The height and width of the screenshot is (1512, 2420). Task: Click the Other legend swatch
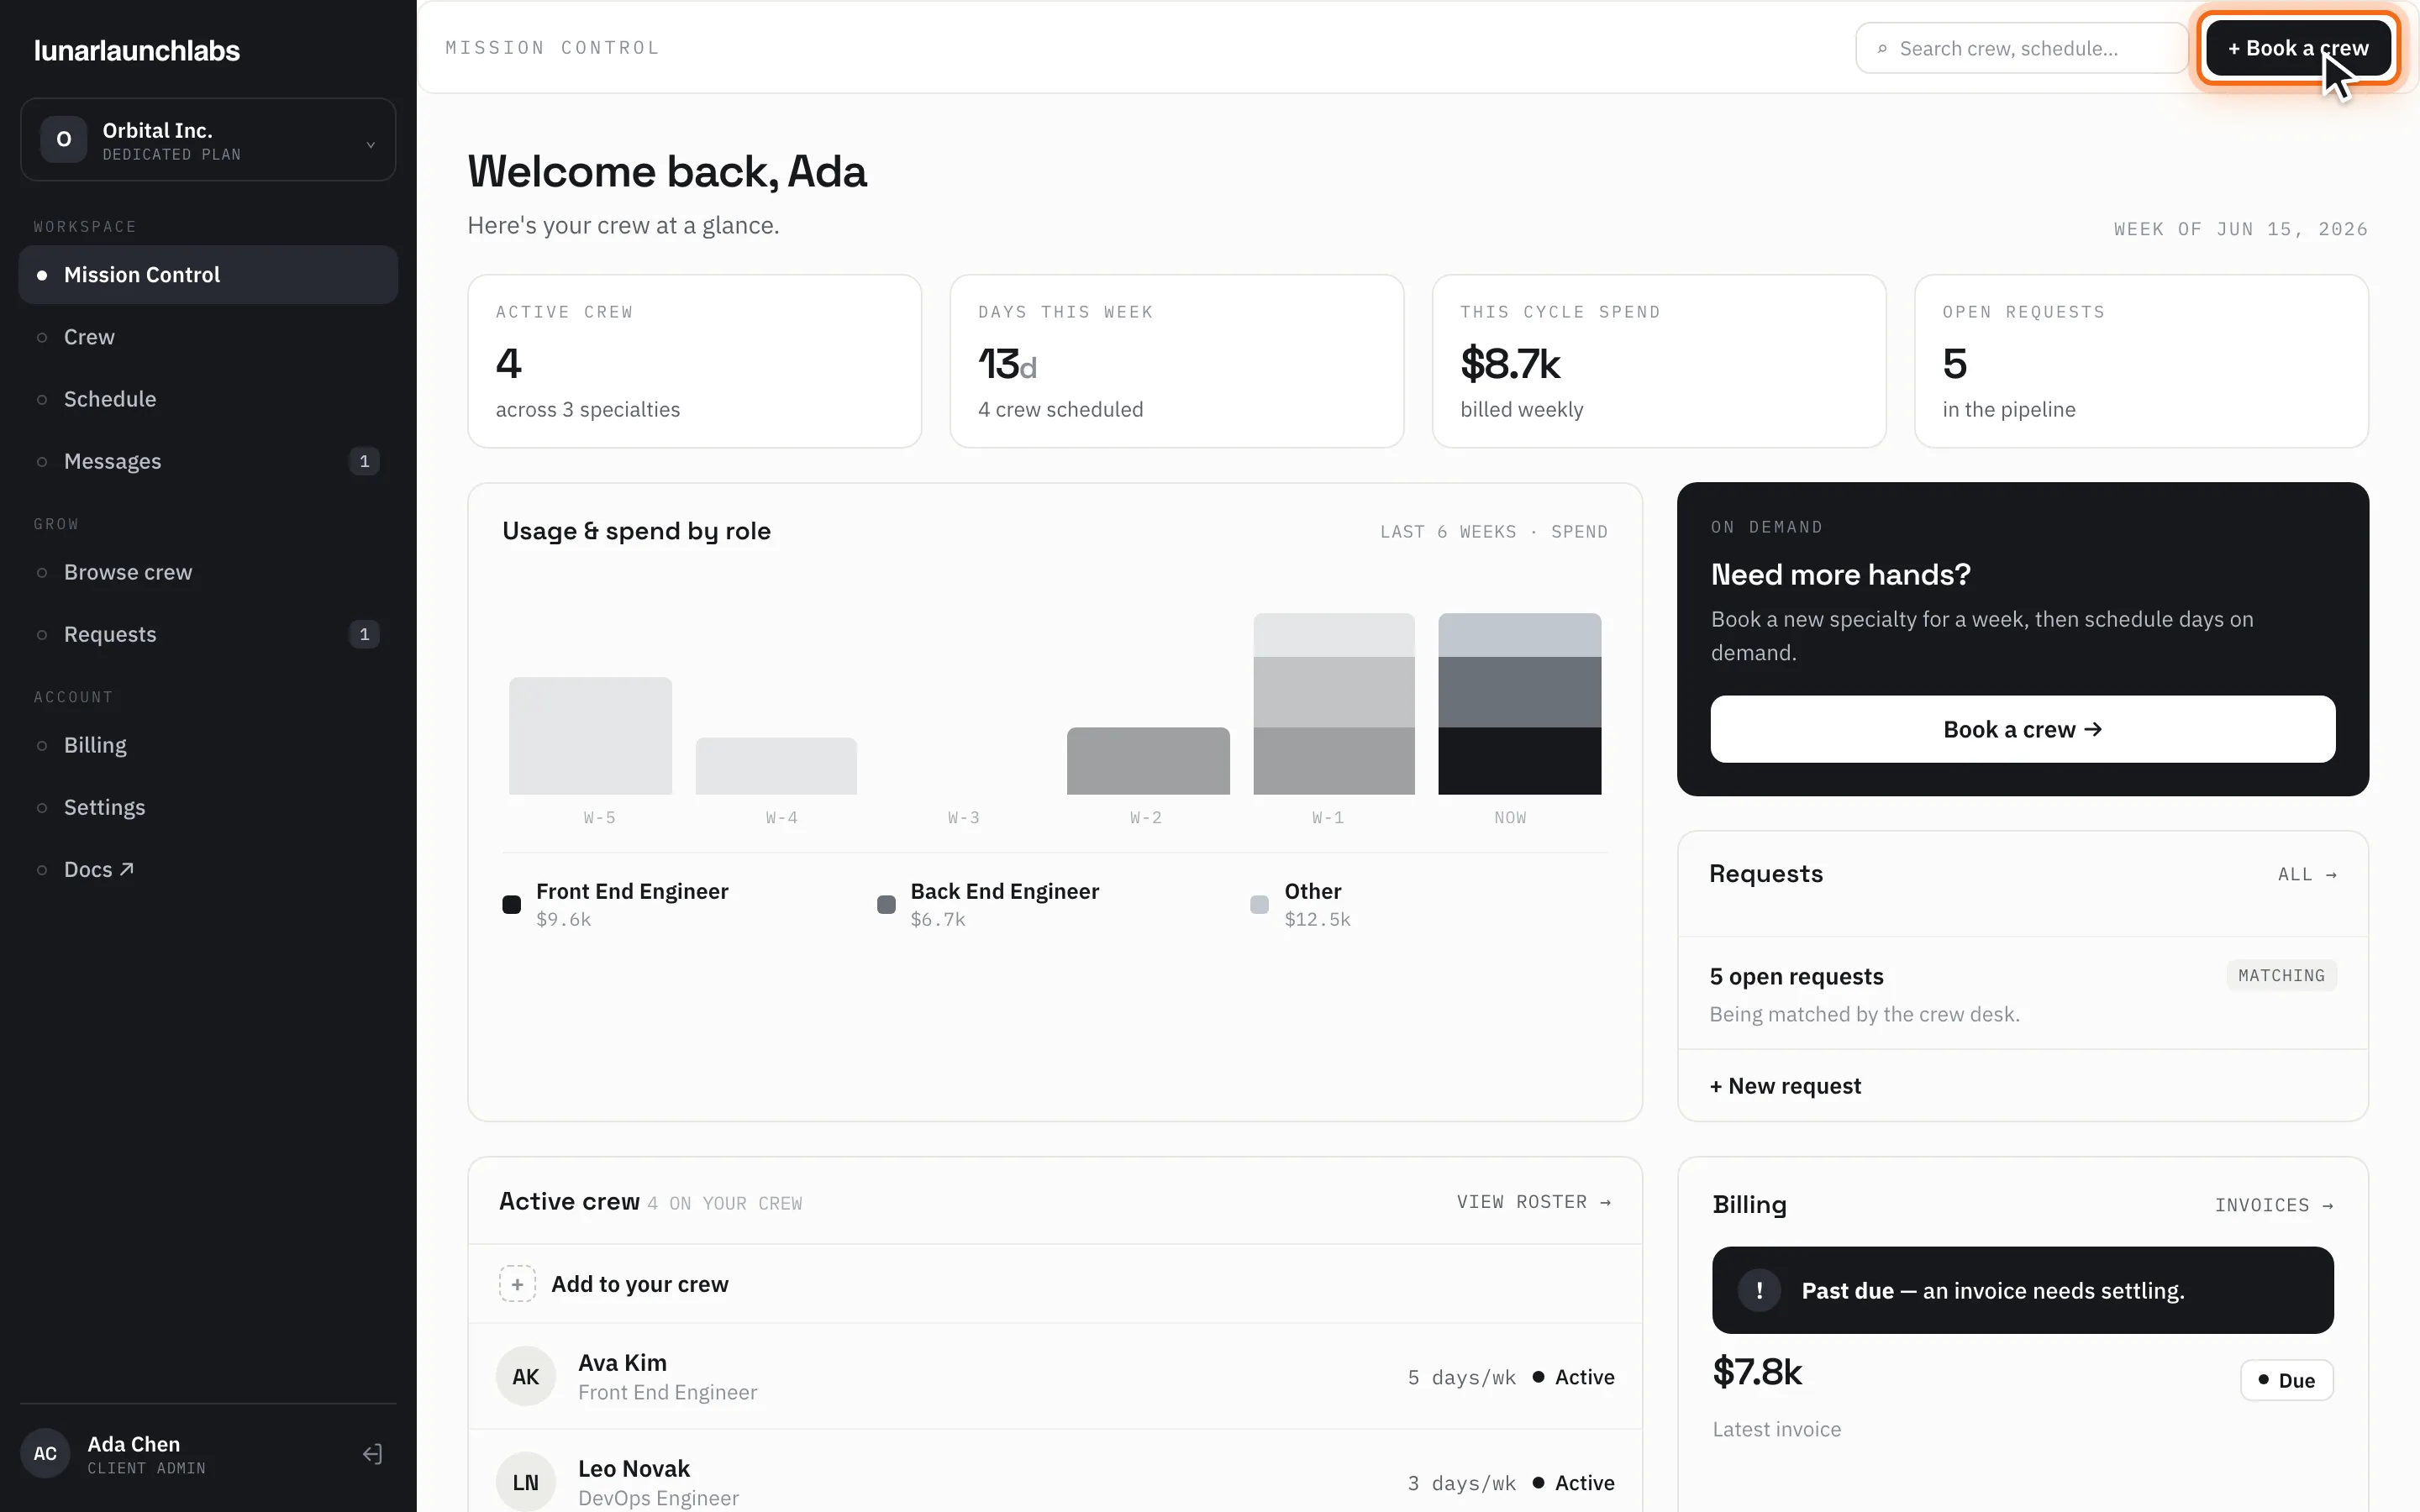[x=1259, y=904]
